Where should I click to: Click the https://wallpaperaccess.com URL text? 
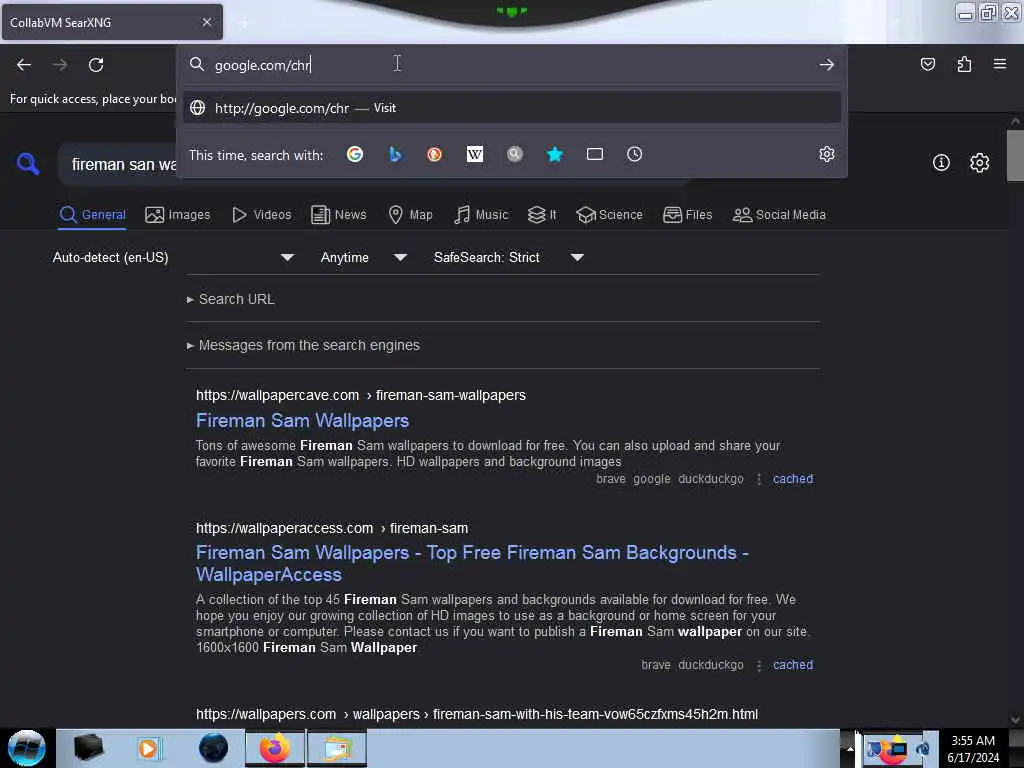point(285,528)
